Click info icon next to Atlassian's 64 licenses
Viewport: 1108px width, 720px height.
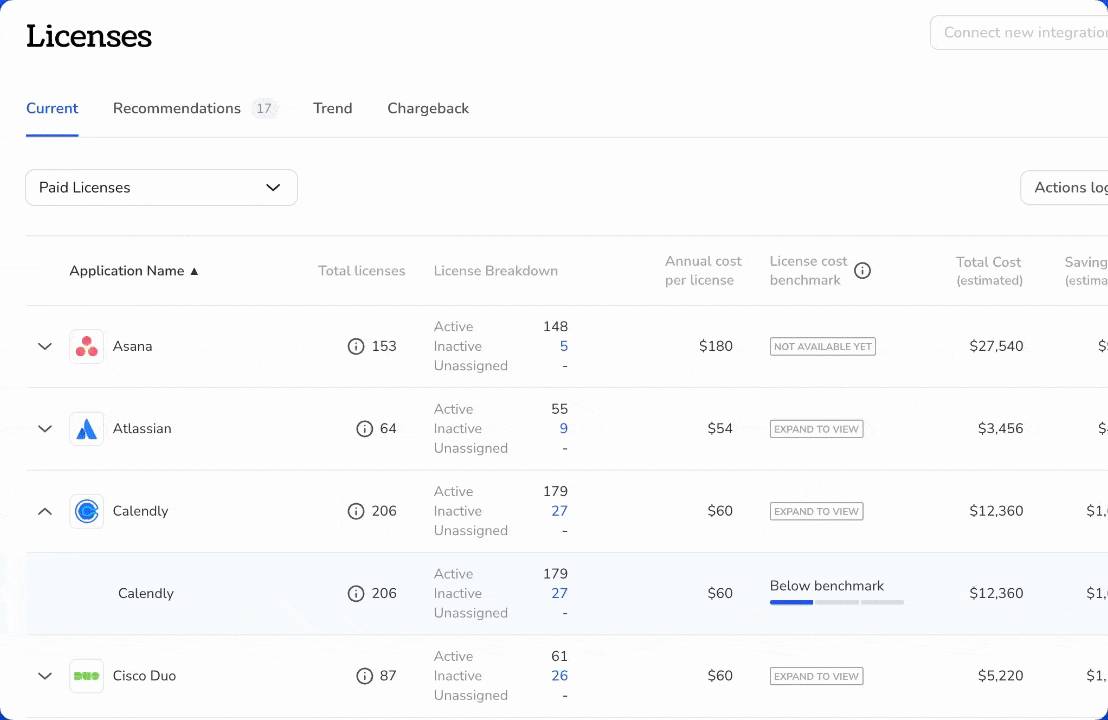pyautogui.click(x=365, y=429)
